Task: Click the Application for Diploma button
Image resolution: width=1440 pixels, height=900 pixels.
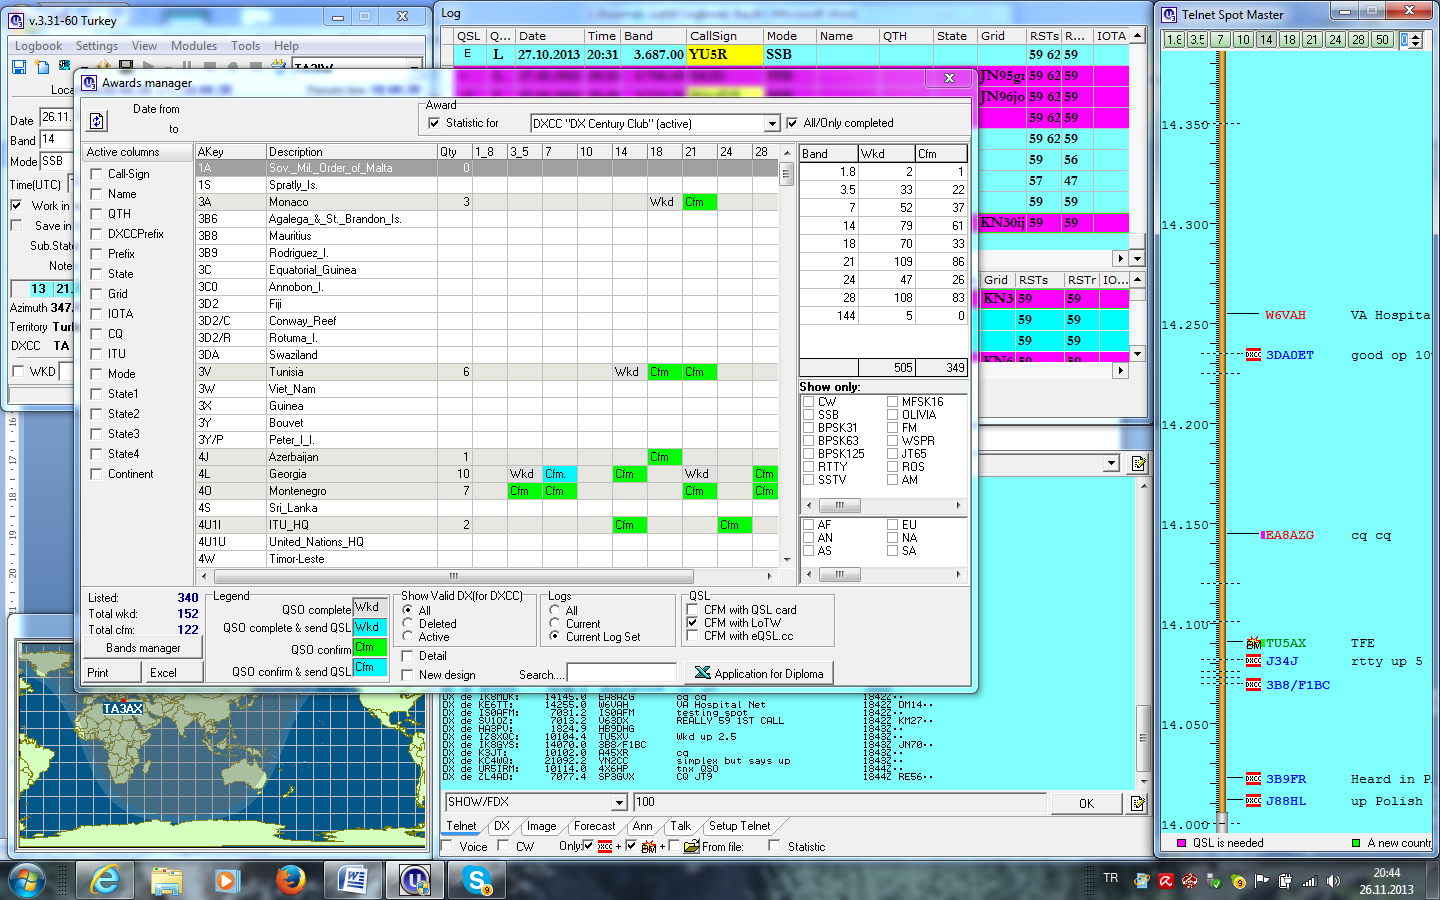Action: [759, 673]
